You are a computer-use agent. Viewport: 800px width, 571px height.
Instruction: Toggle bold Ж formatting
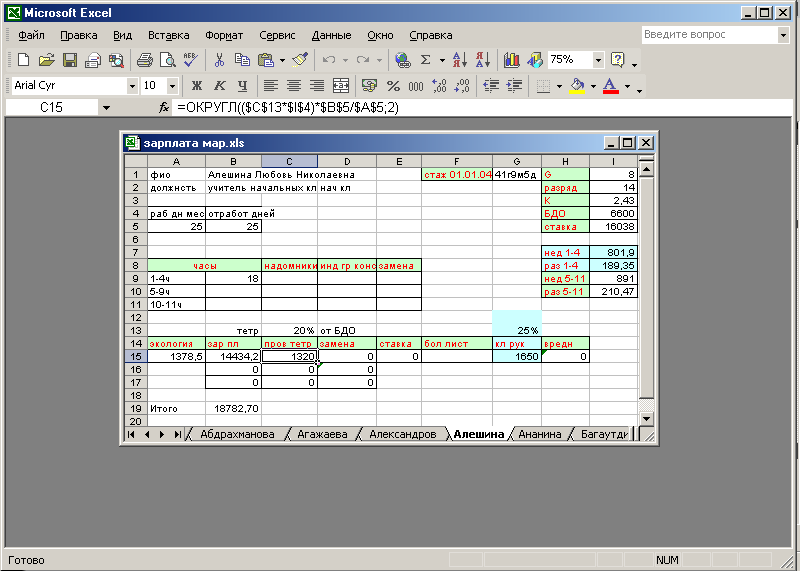coord(196,86)
